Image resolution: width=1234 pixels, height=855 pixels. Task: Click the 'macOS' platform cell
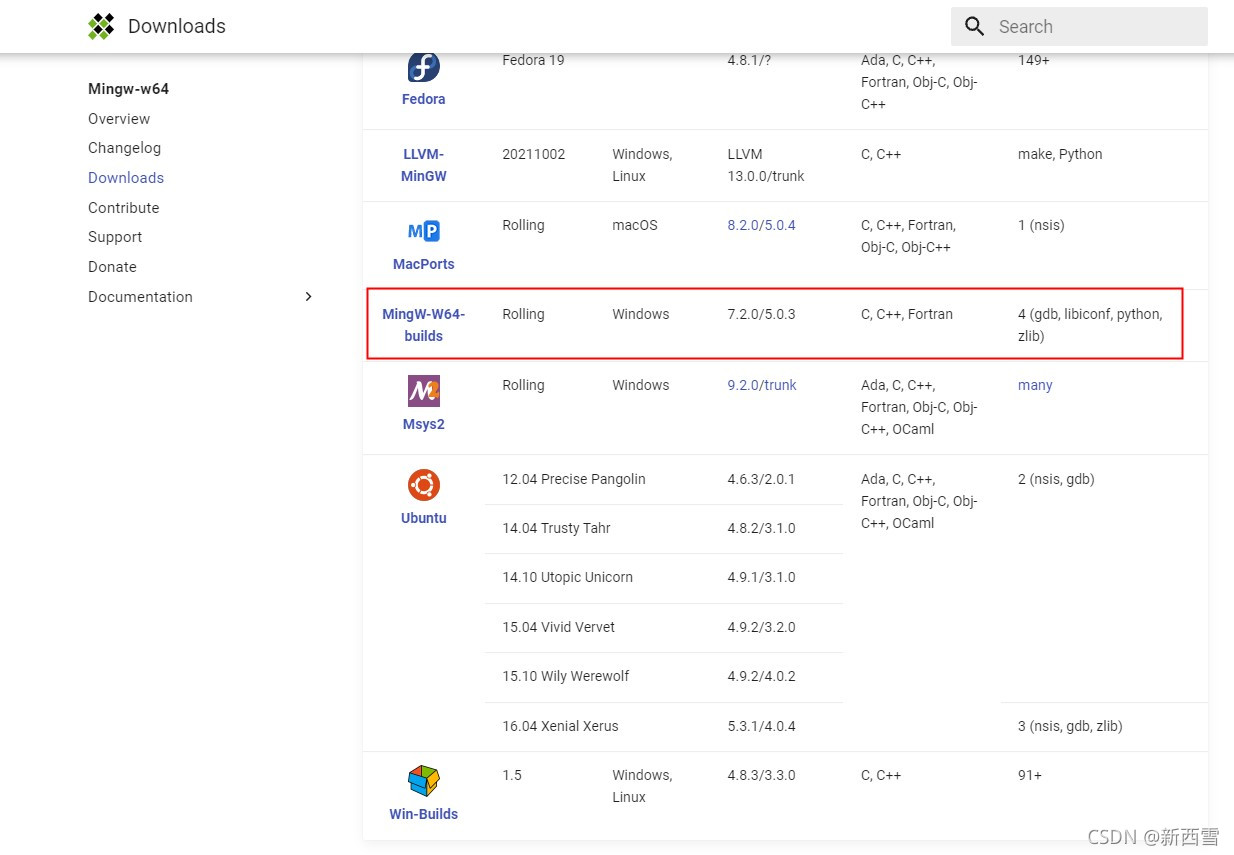[635, 225]
